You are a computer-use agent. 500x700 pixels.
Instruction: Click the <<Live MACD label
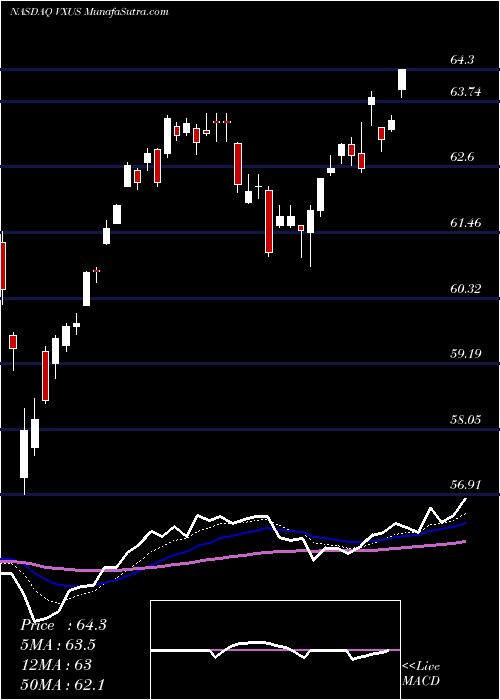tap(421, 674)
